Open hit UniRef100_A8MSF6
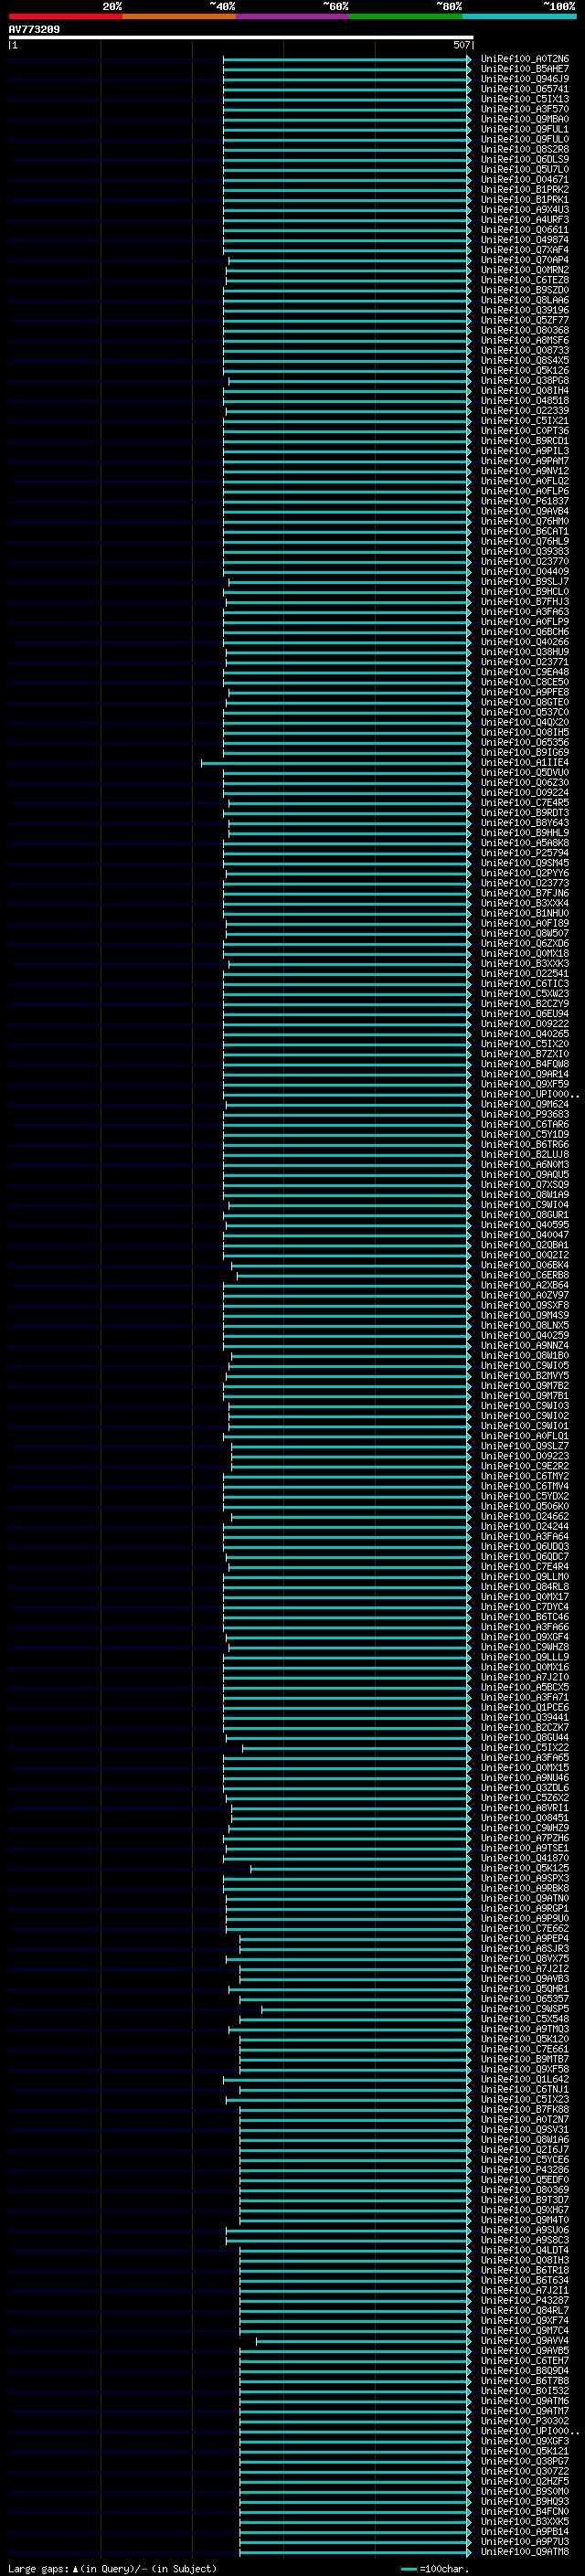 point(524,341)
